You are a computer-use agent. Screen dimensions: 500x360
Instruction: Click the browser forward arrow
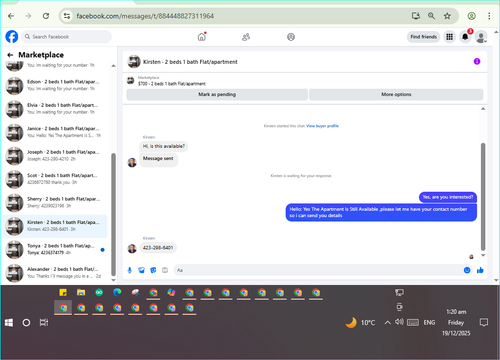point(28,16)
